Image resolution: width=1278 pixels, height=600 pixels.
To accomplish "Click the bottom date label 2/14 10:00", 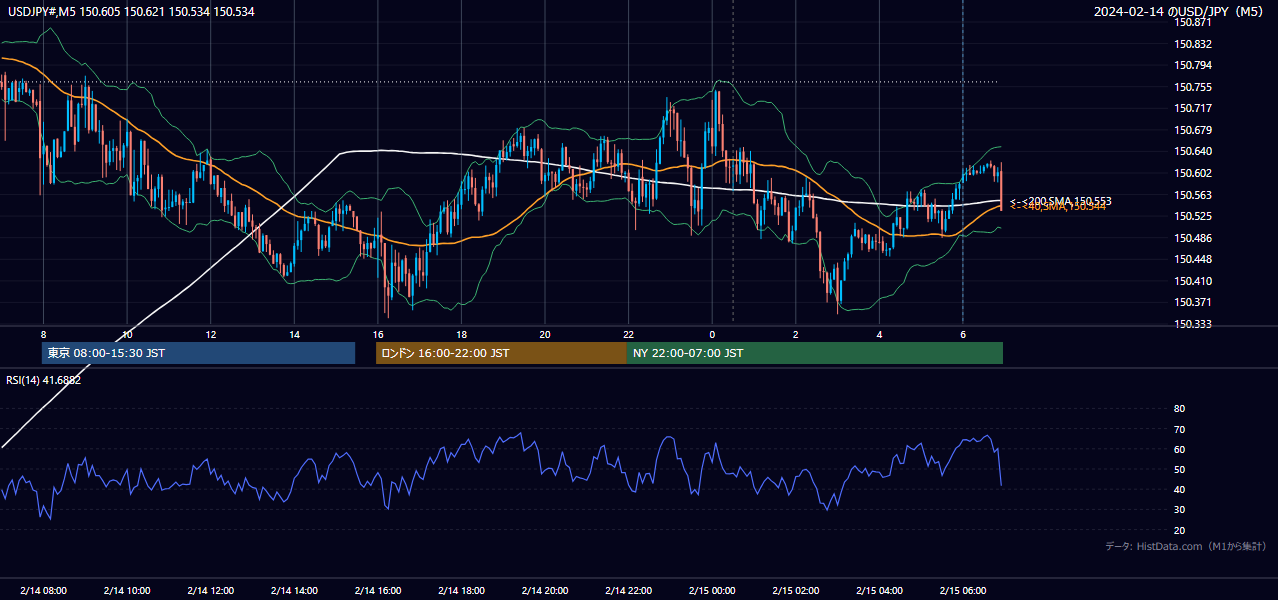I will click(x=127, y=590).
